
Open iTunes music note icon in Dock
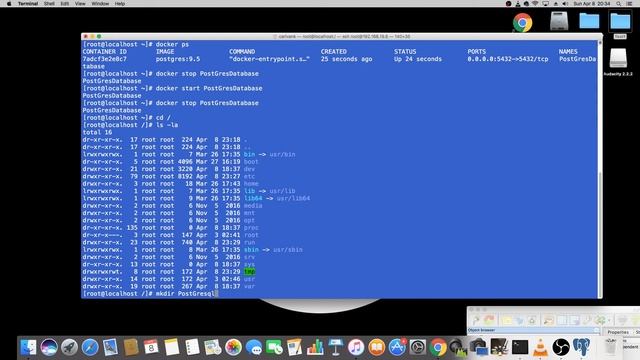coord(356,347)
